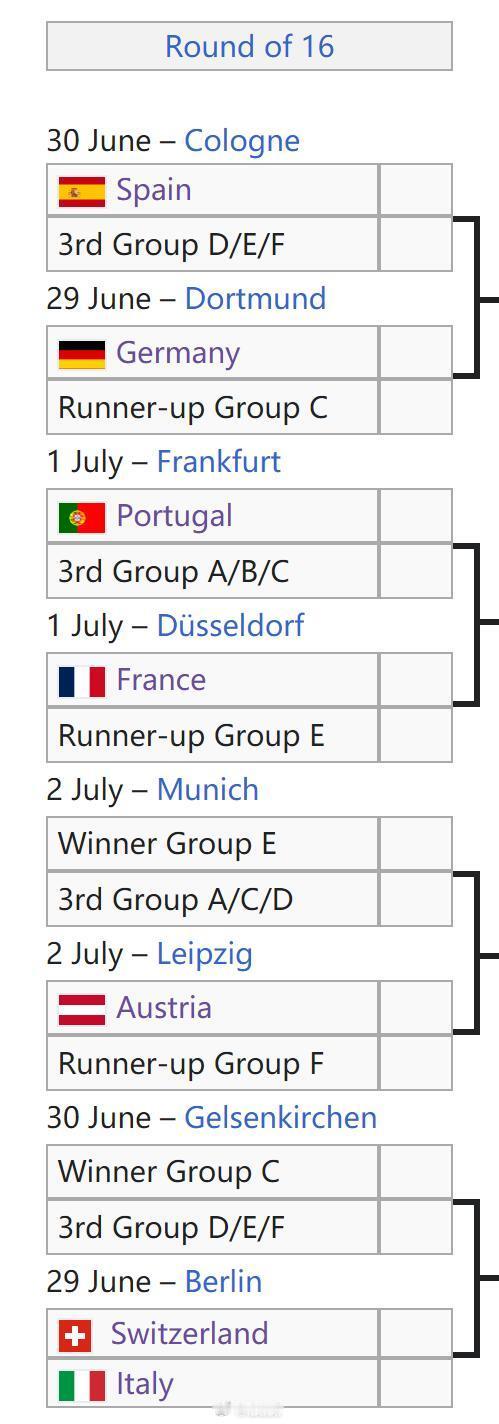The height and width of the screenshot is (1424, 499).
Task: Open the Dortmund venue link
Action: (x=255, y=298)
